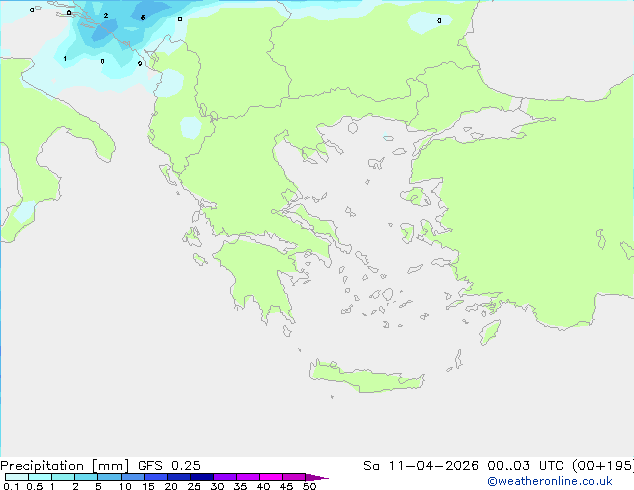Viewport: 634px width, 490px height.
Task: Click the precipitation value '2' on the map
Action: (x=106, y=15)
